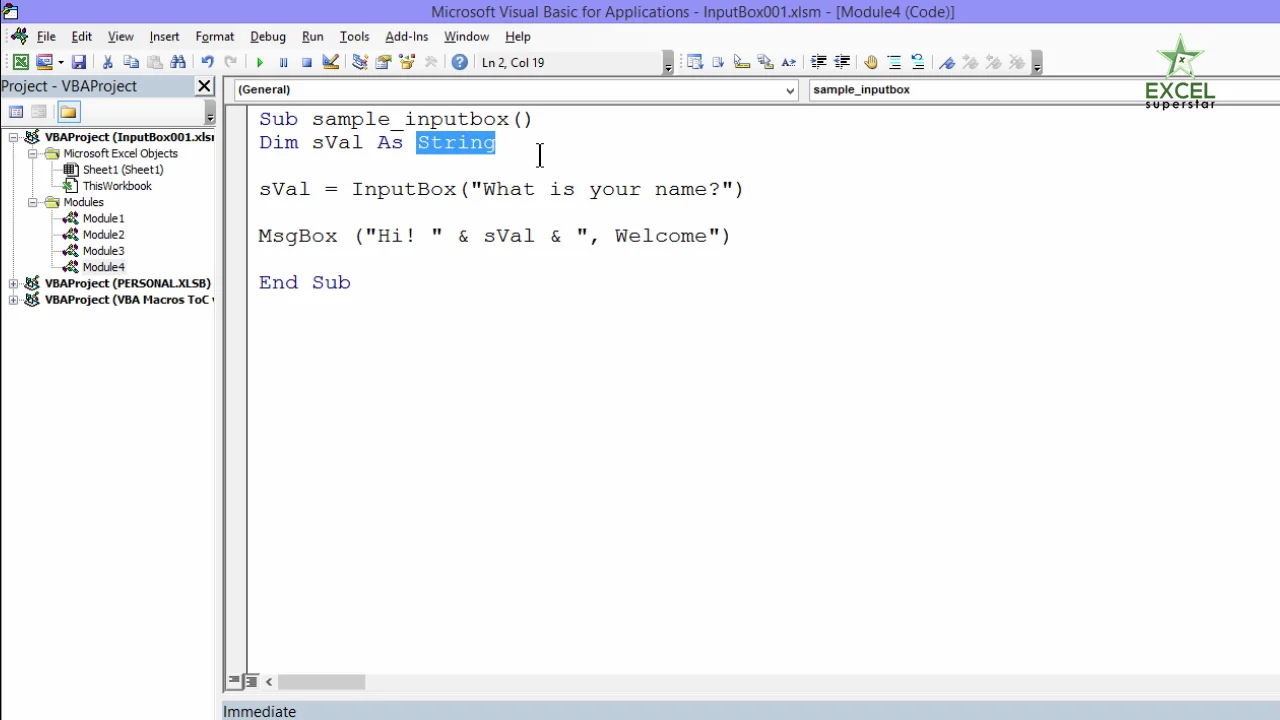
Task: Click the Complete Word icon
Action: (789, 62)
